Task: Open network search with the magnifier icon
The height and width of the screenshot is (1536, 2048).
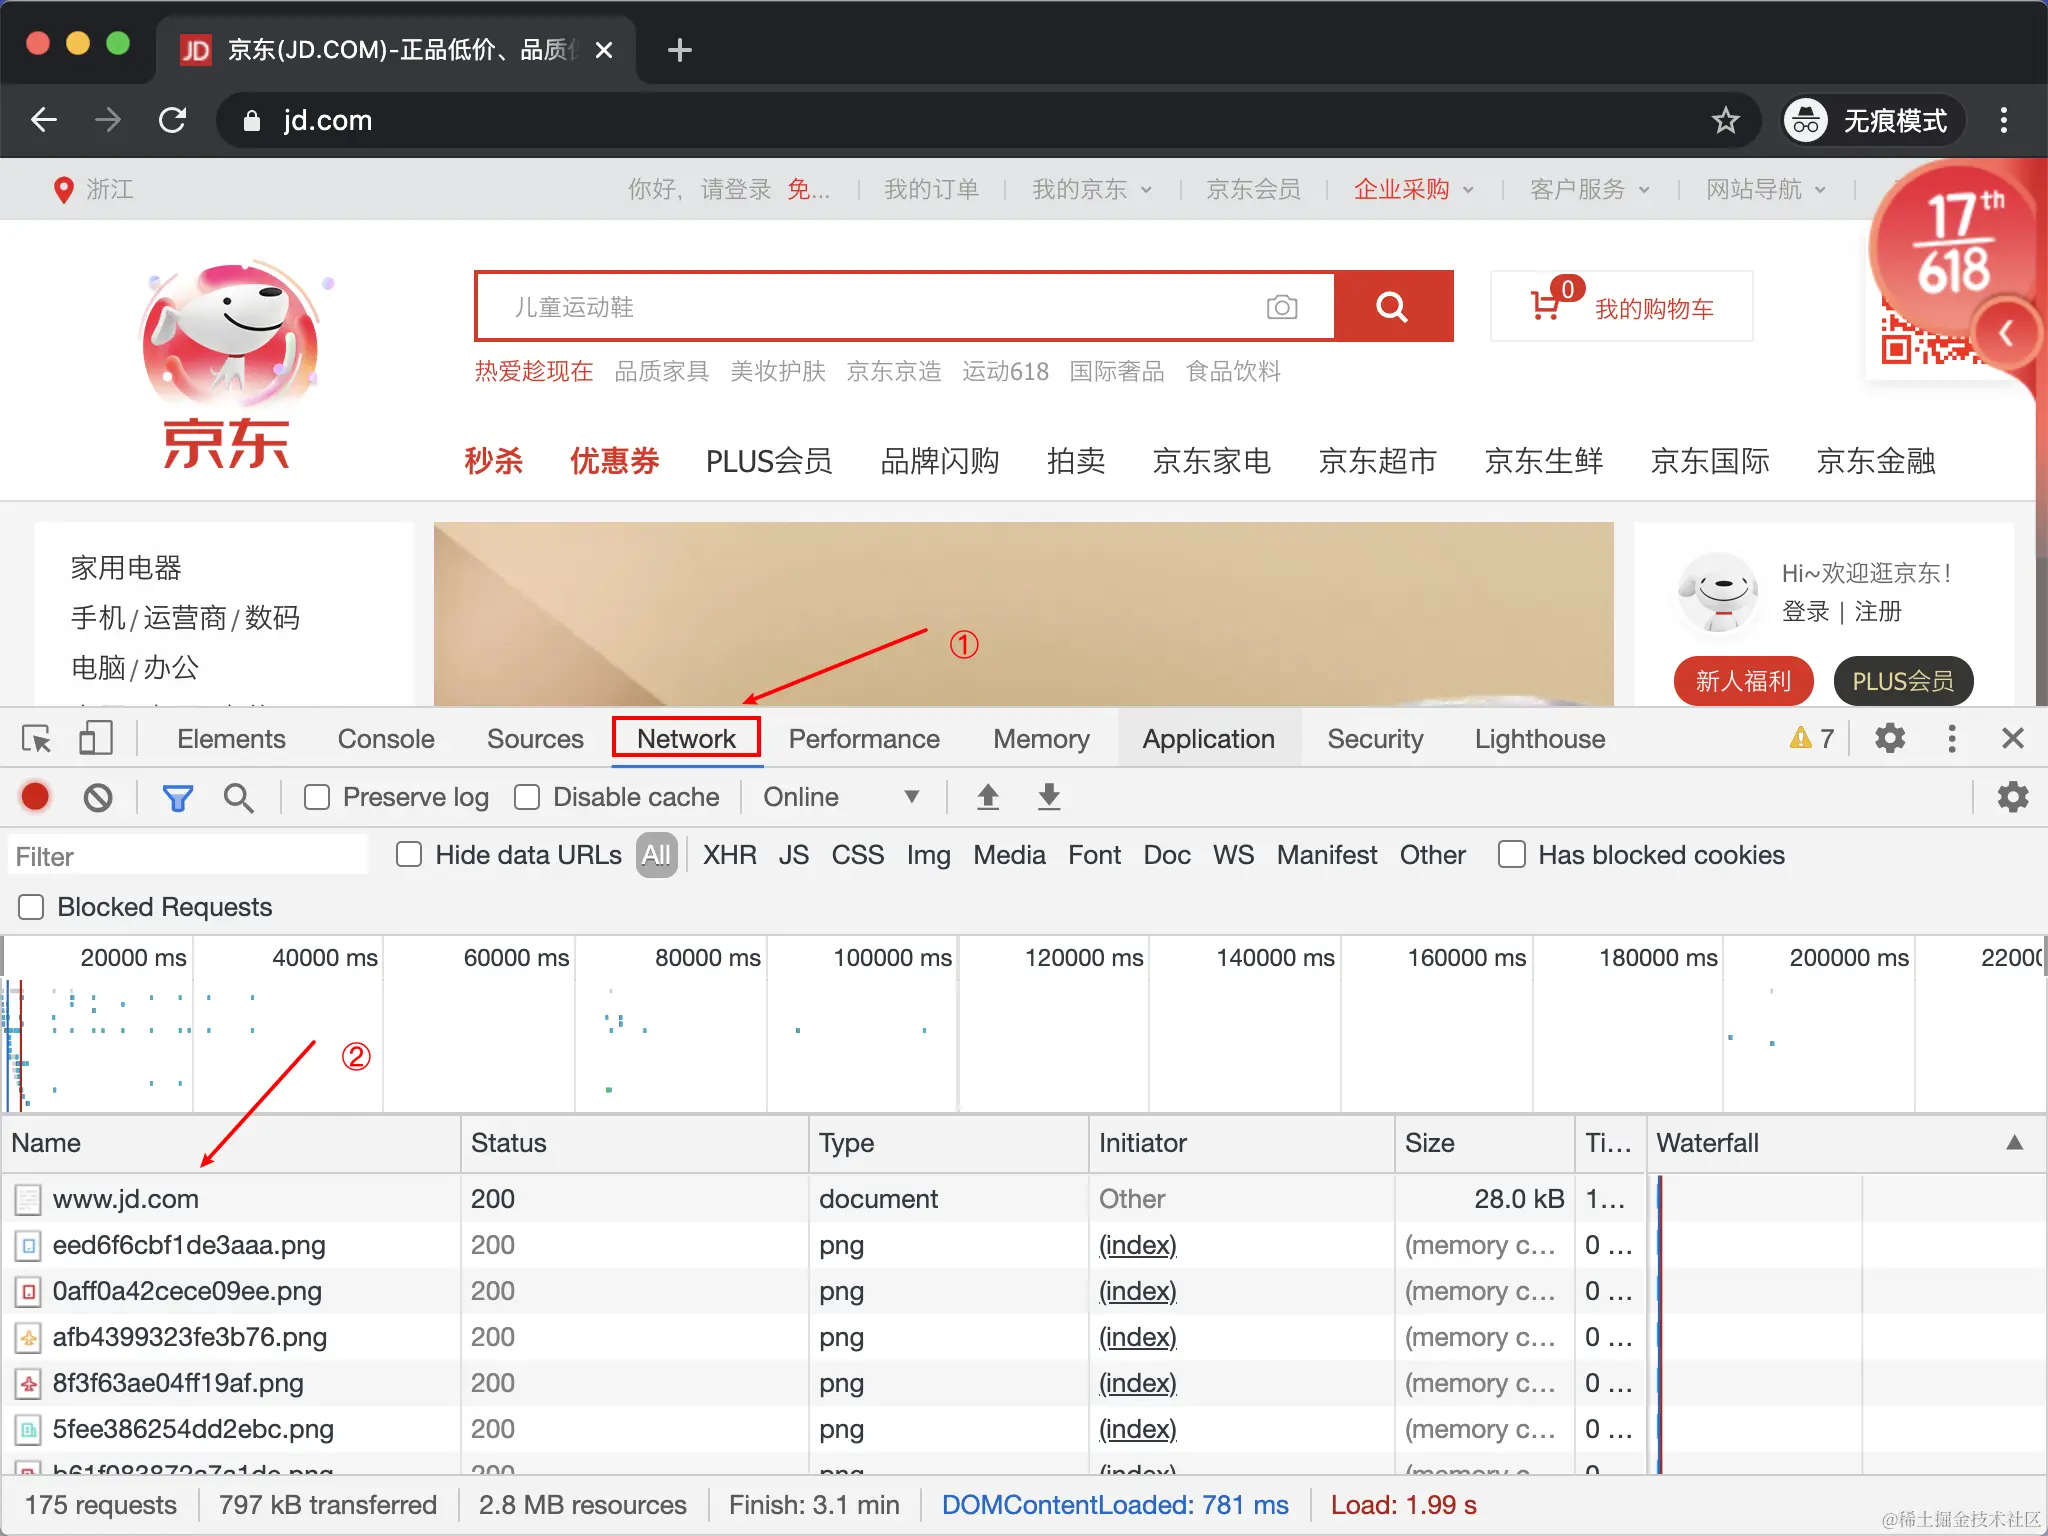Action: [238, 797]
